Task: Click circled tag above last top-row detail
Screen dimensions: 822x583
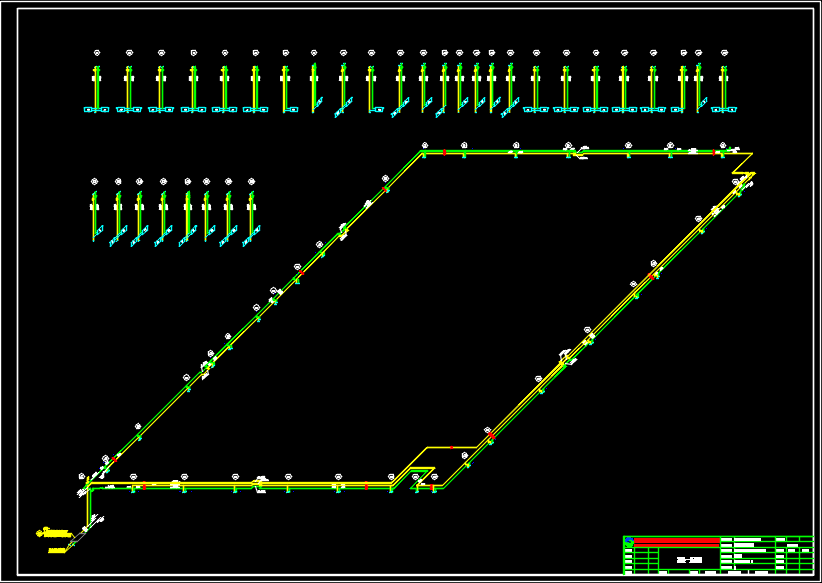Action: 724,52
